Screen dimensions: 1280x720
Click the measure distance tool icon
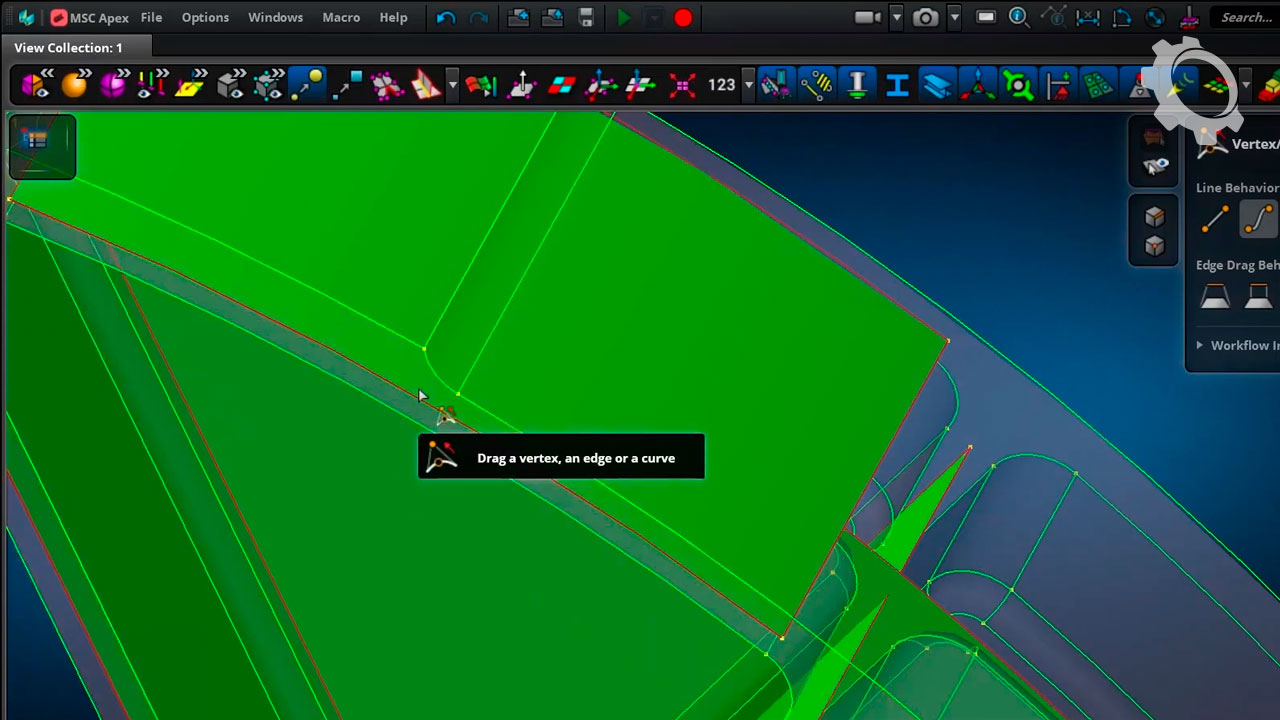pos(1087,18)
